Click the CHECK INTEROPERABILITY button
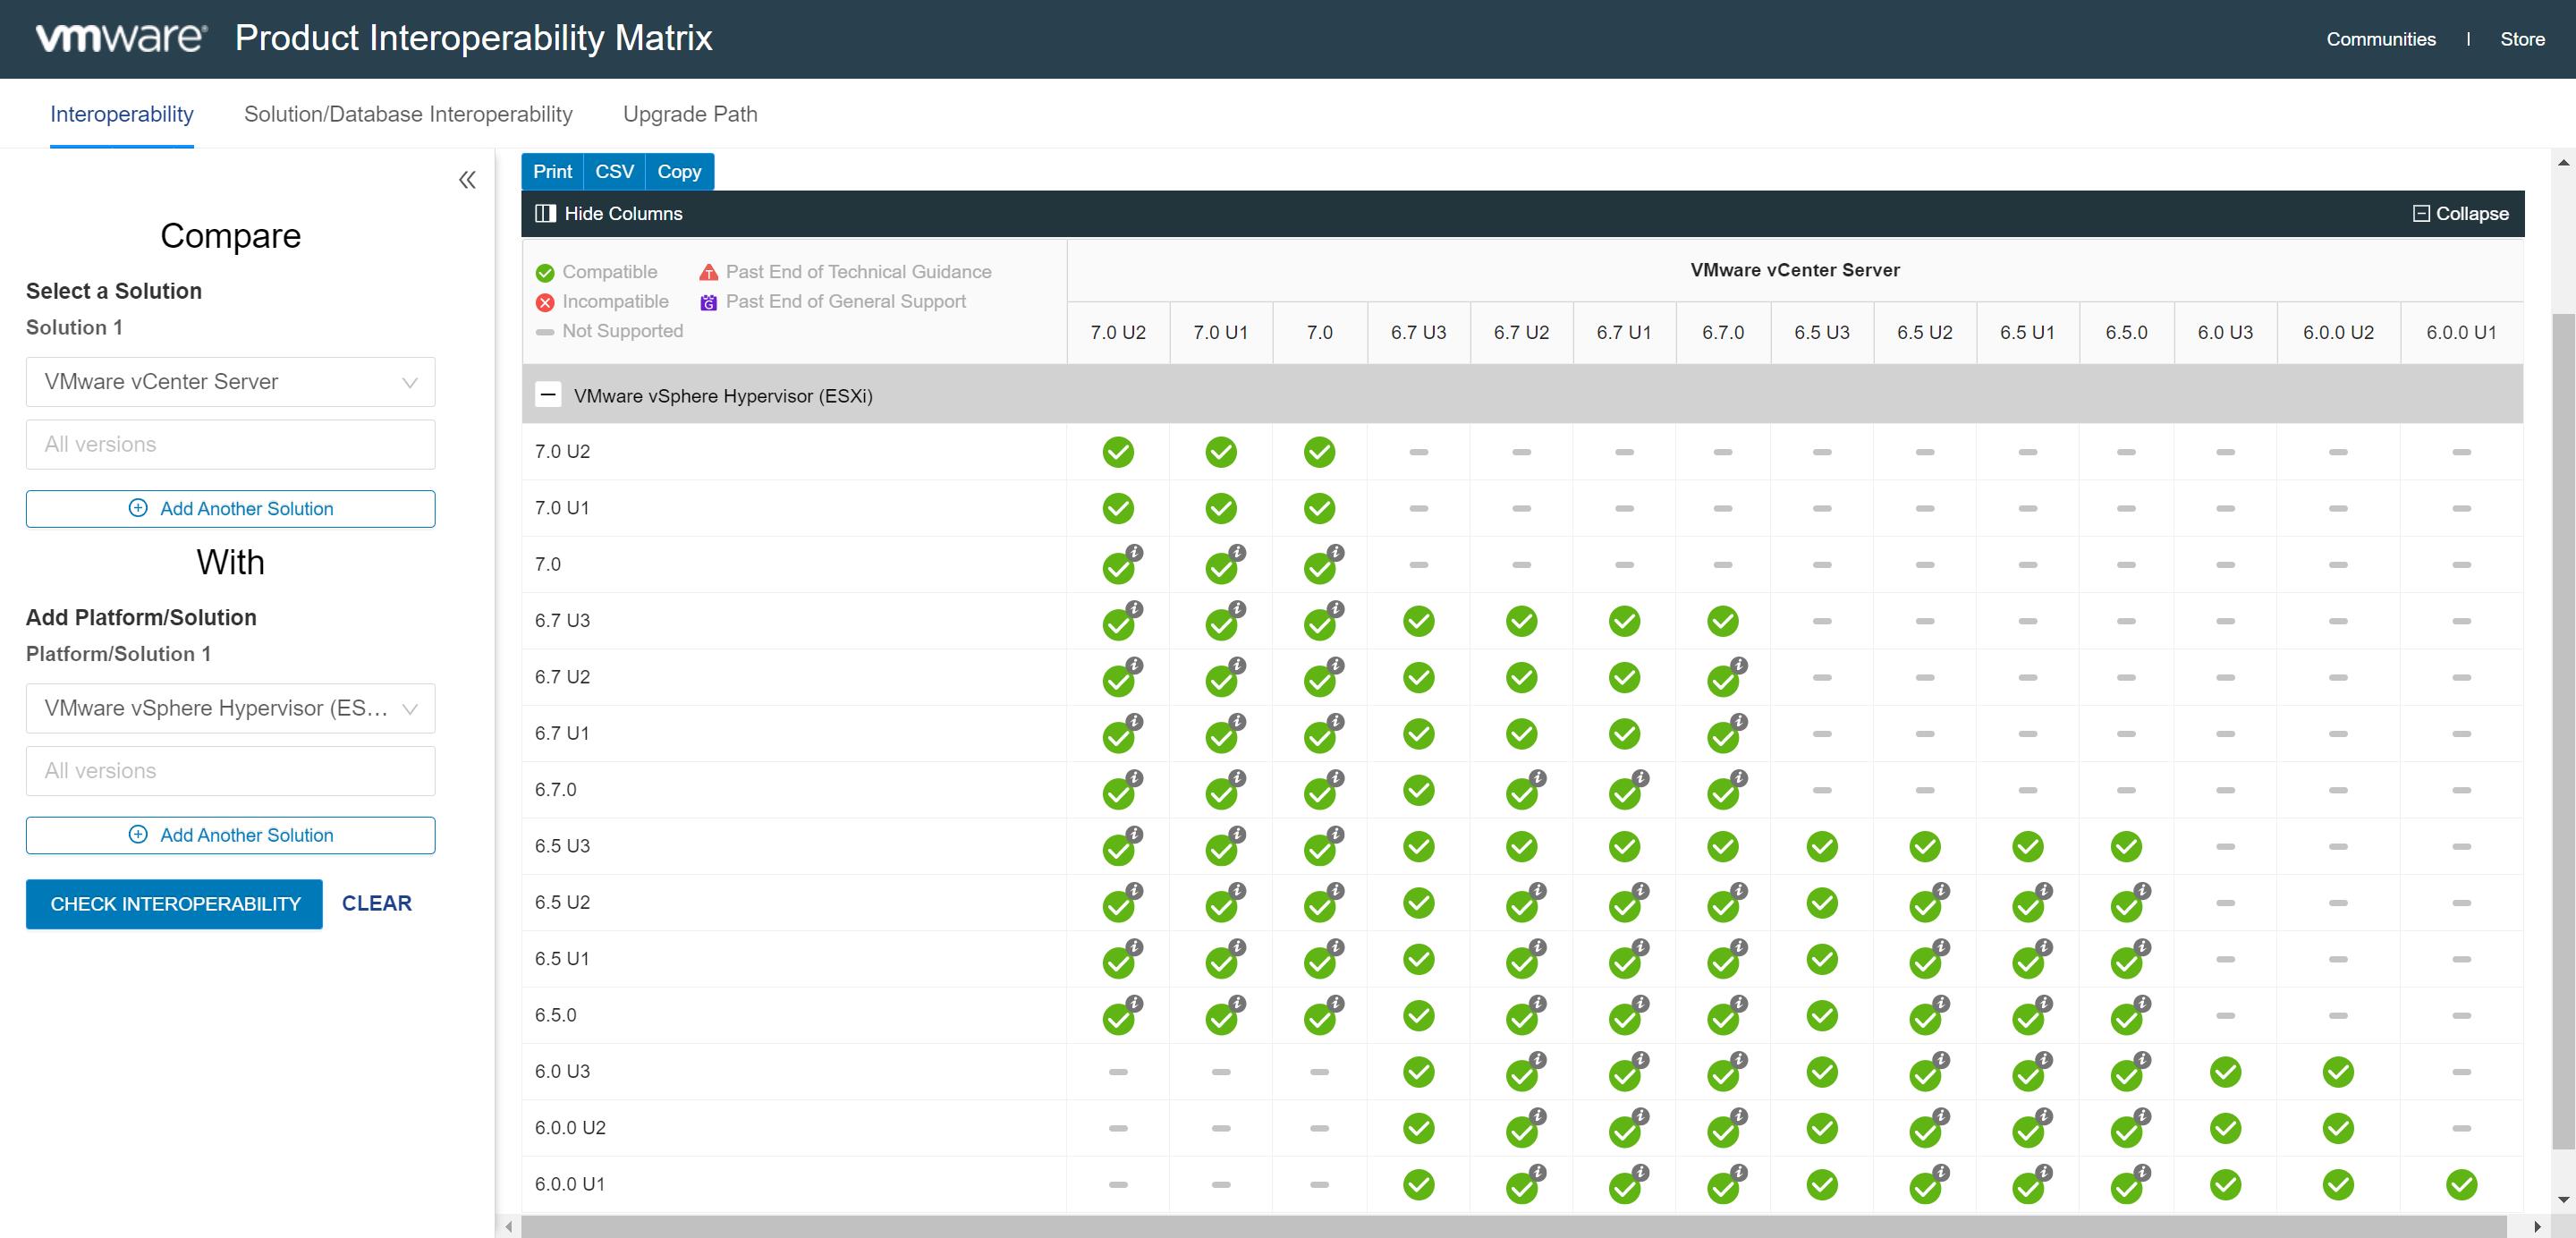The image size is (2576, 1238). click(x=174, y=903)
